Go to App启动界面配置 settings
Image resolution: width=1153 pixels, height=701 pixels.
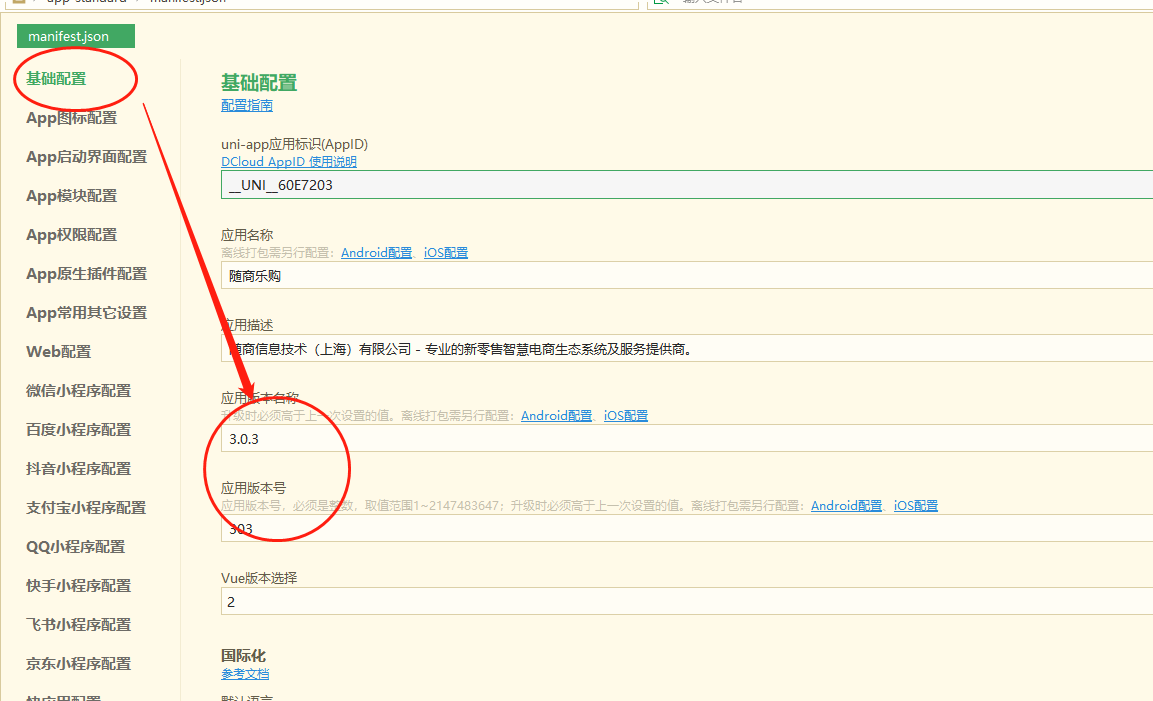(86, 157)
